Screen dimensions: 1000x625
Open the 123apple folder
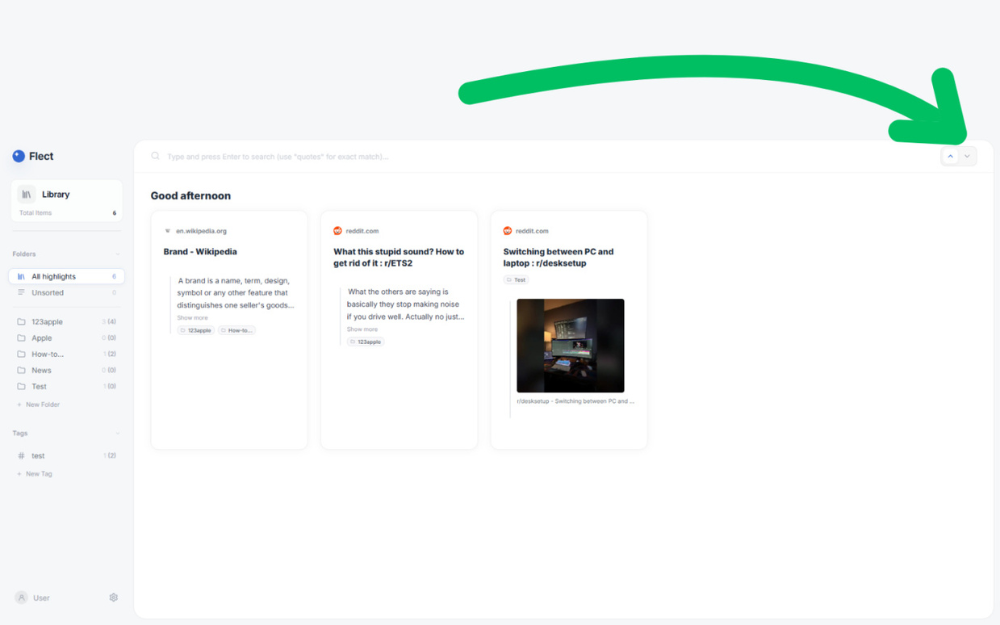(47, 322)
